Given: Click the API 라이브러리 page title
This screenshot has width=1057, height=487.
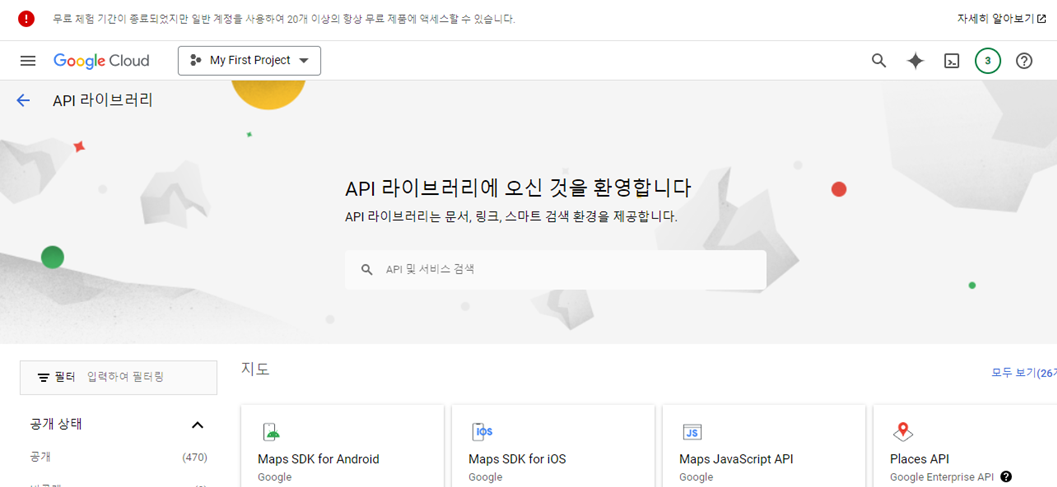Looking at the screenshot, I should [103, 101].
